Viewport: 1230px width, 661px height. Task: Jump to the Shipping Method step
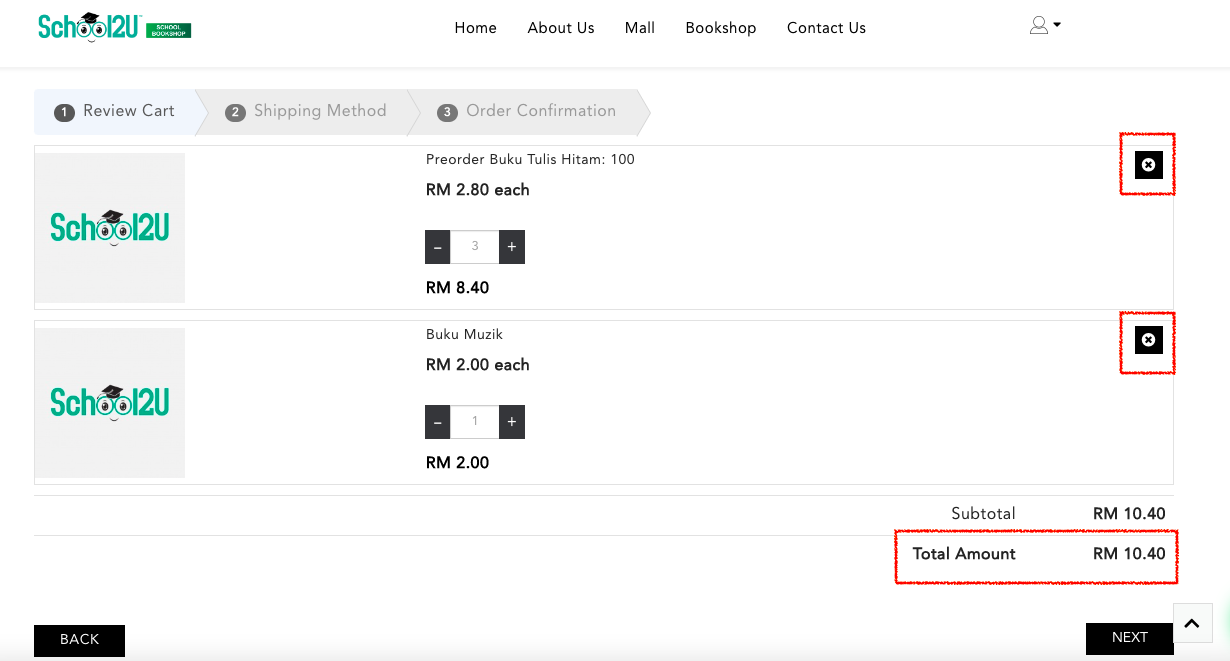(x=306, y=112)
